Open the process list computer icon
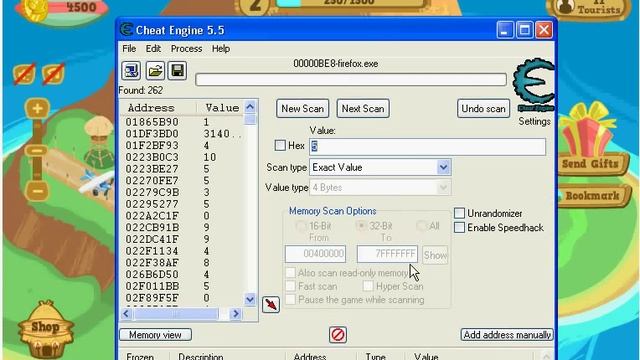This screenshot has height=360, width=640. tap(131, 71)
